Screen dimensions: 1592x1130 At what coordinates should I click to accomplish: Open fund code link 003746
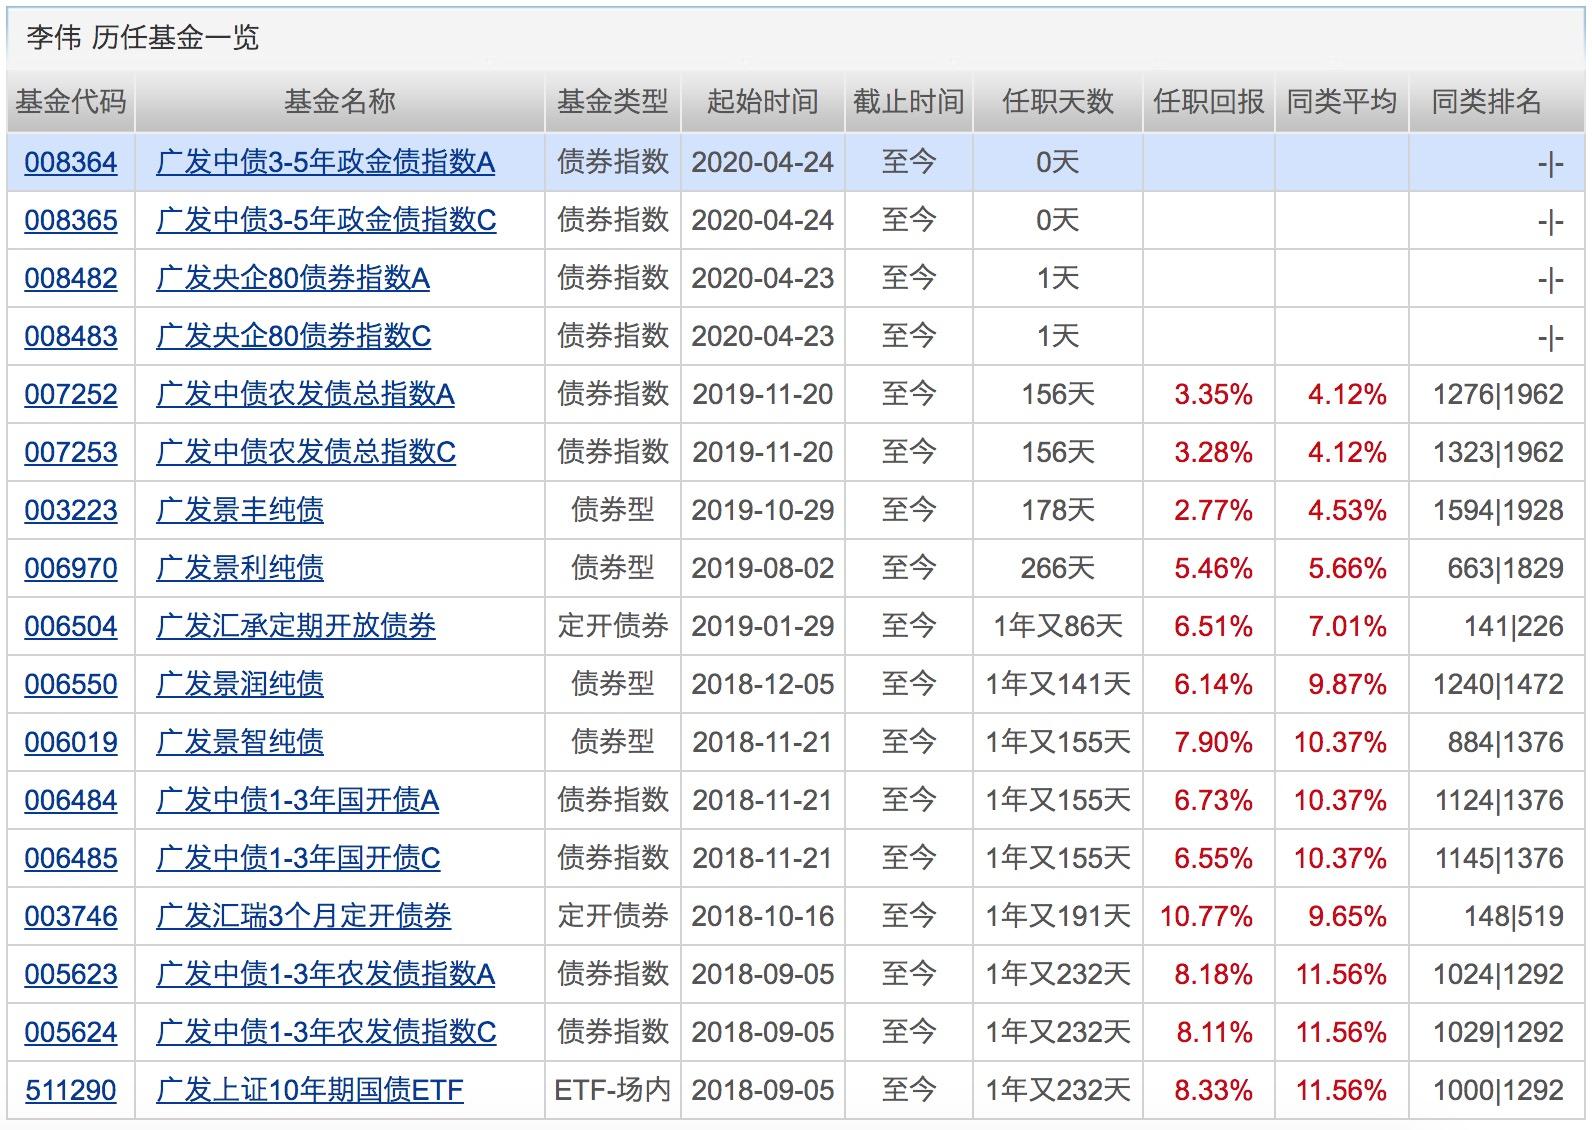pyautogui.click(x=71, y=916)
